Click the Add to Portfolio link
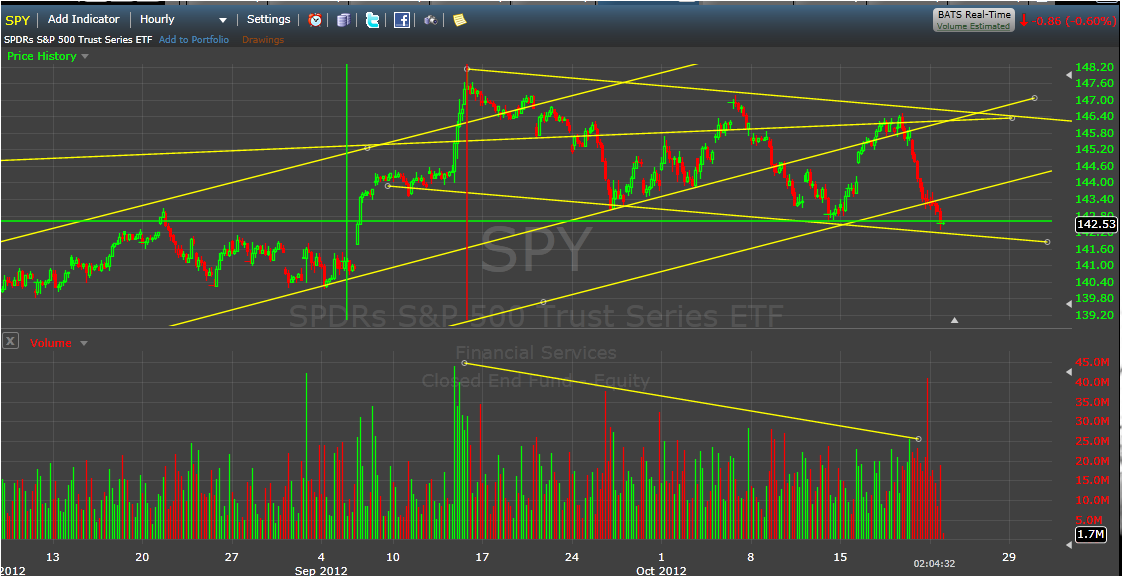 pyautogui.click(x=194, y=40)
